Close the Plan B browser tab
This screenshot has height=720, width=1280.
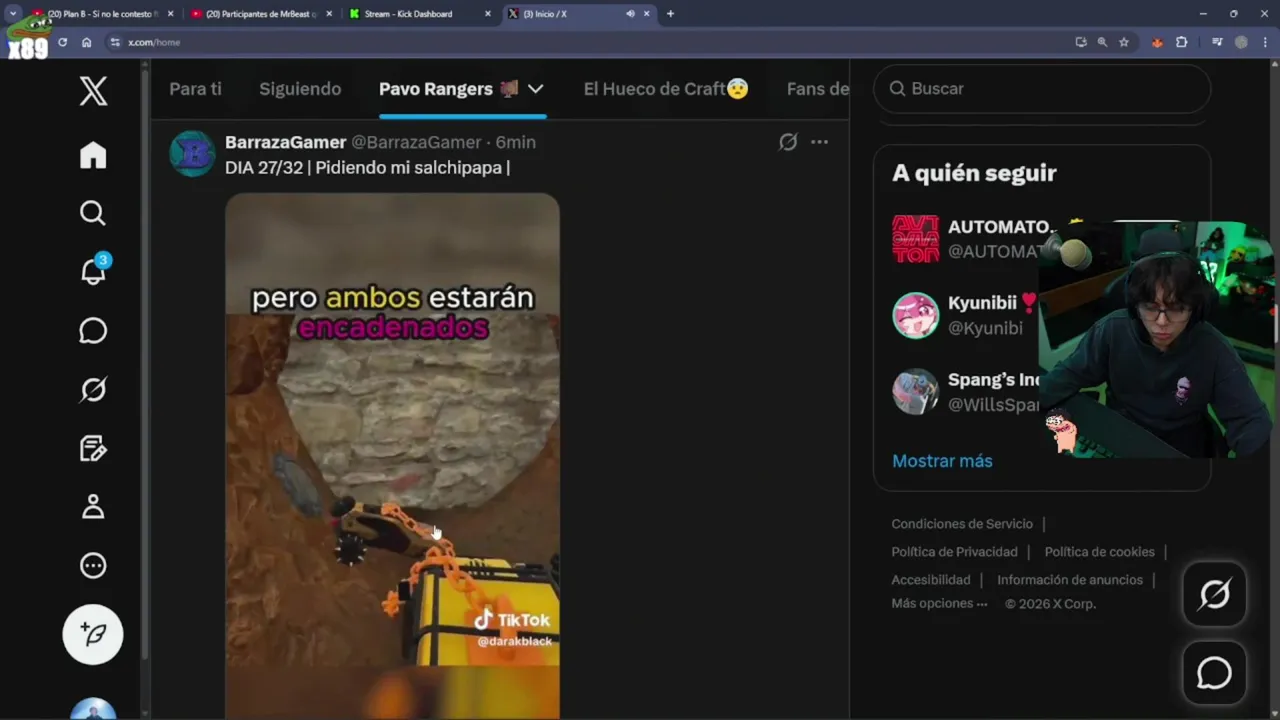(170, 14)
